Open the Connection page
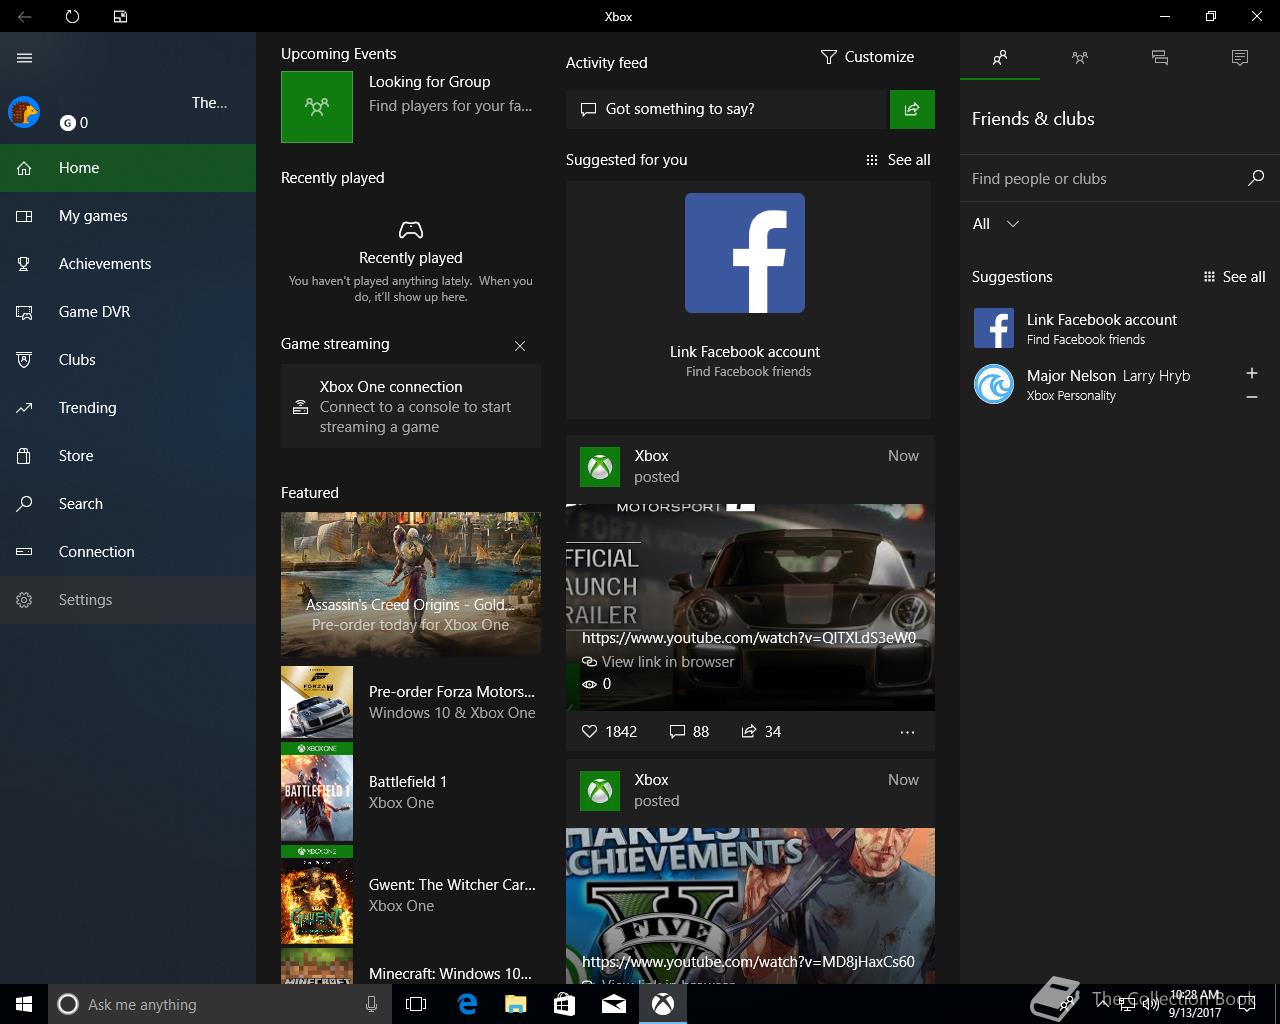This screenshot has height=1024, width=1280. click(128, 552)
